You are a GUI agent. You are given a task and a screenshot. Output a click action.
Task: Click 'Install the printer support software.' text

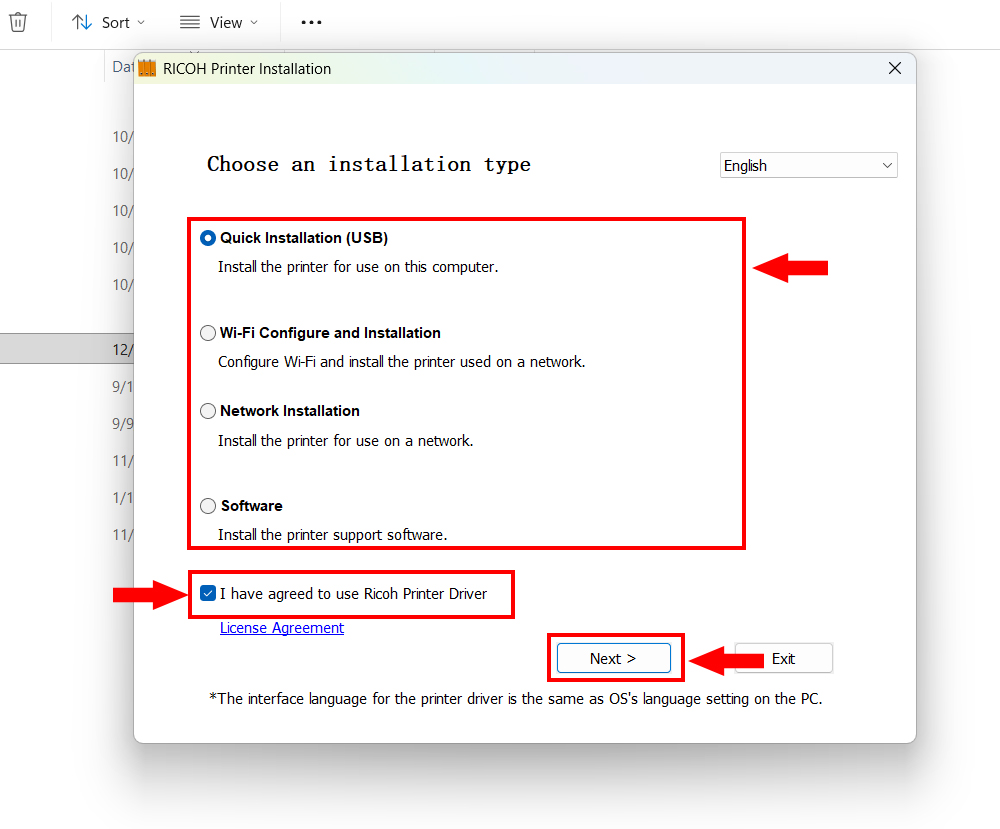tap(332, 534)
